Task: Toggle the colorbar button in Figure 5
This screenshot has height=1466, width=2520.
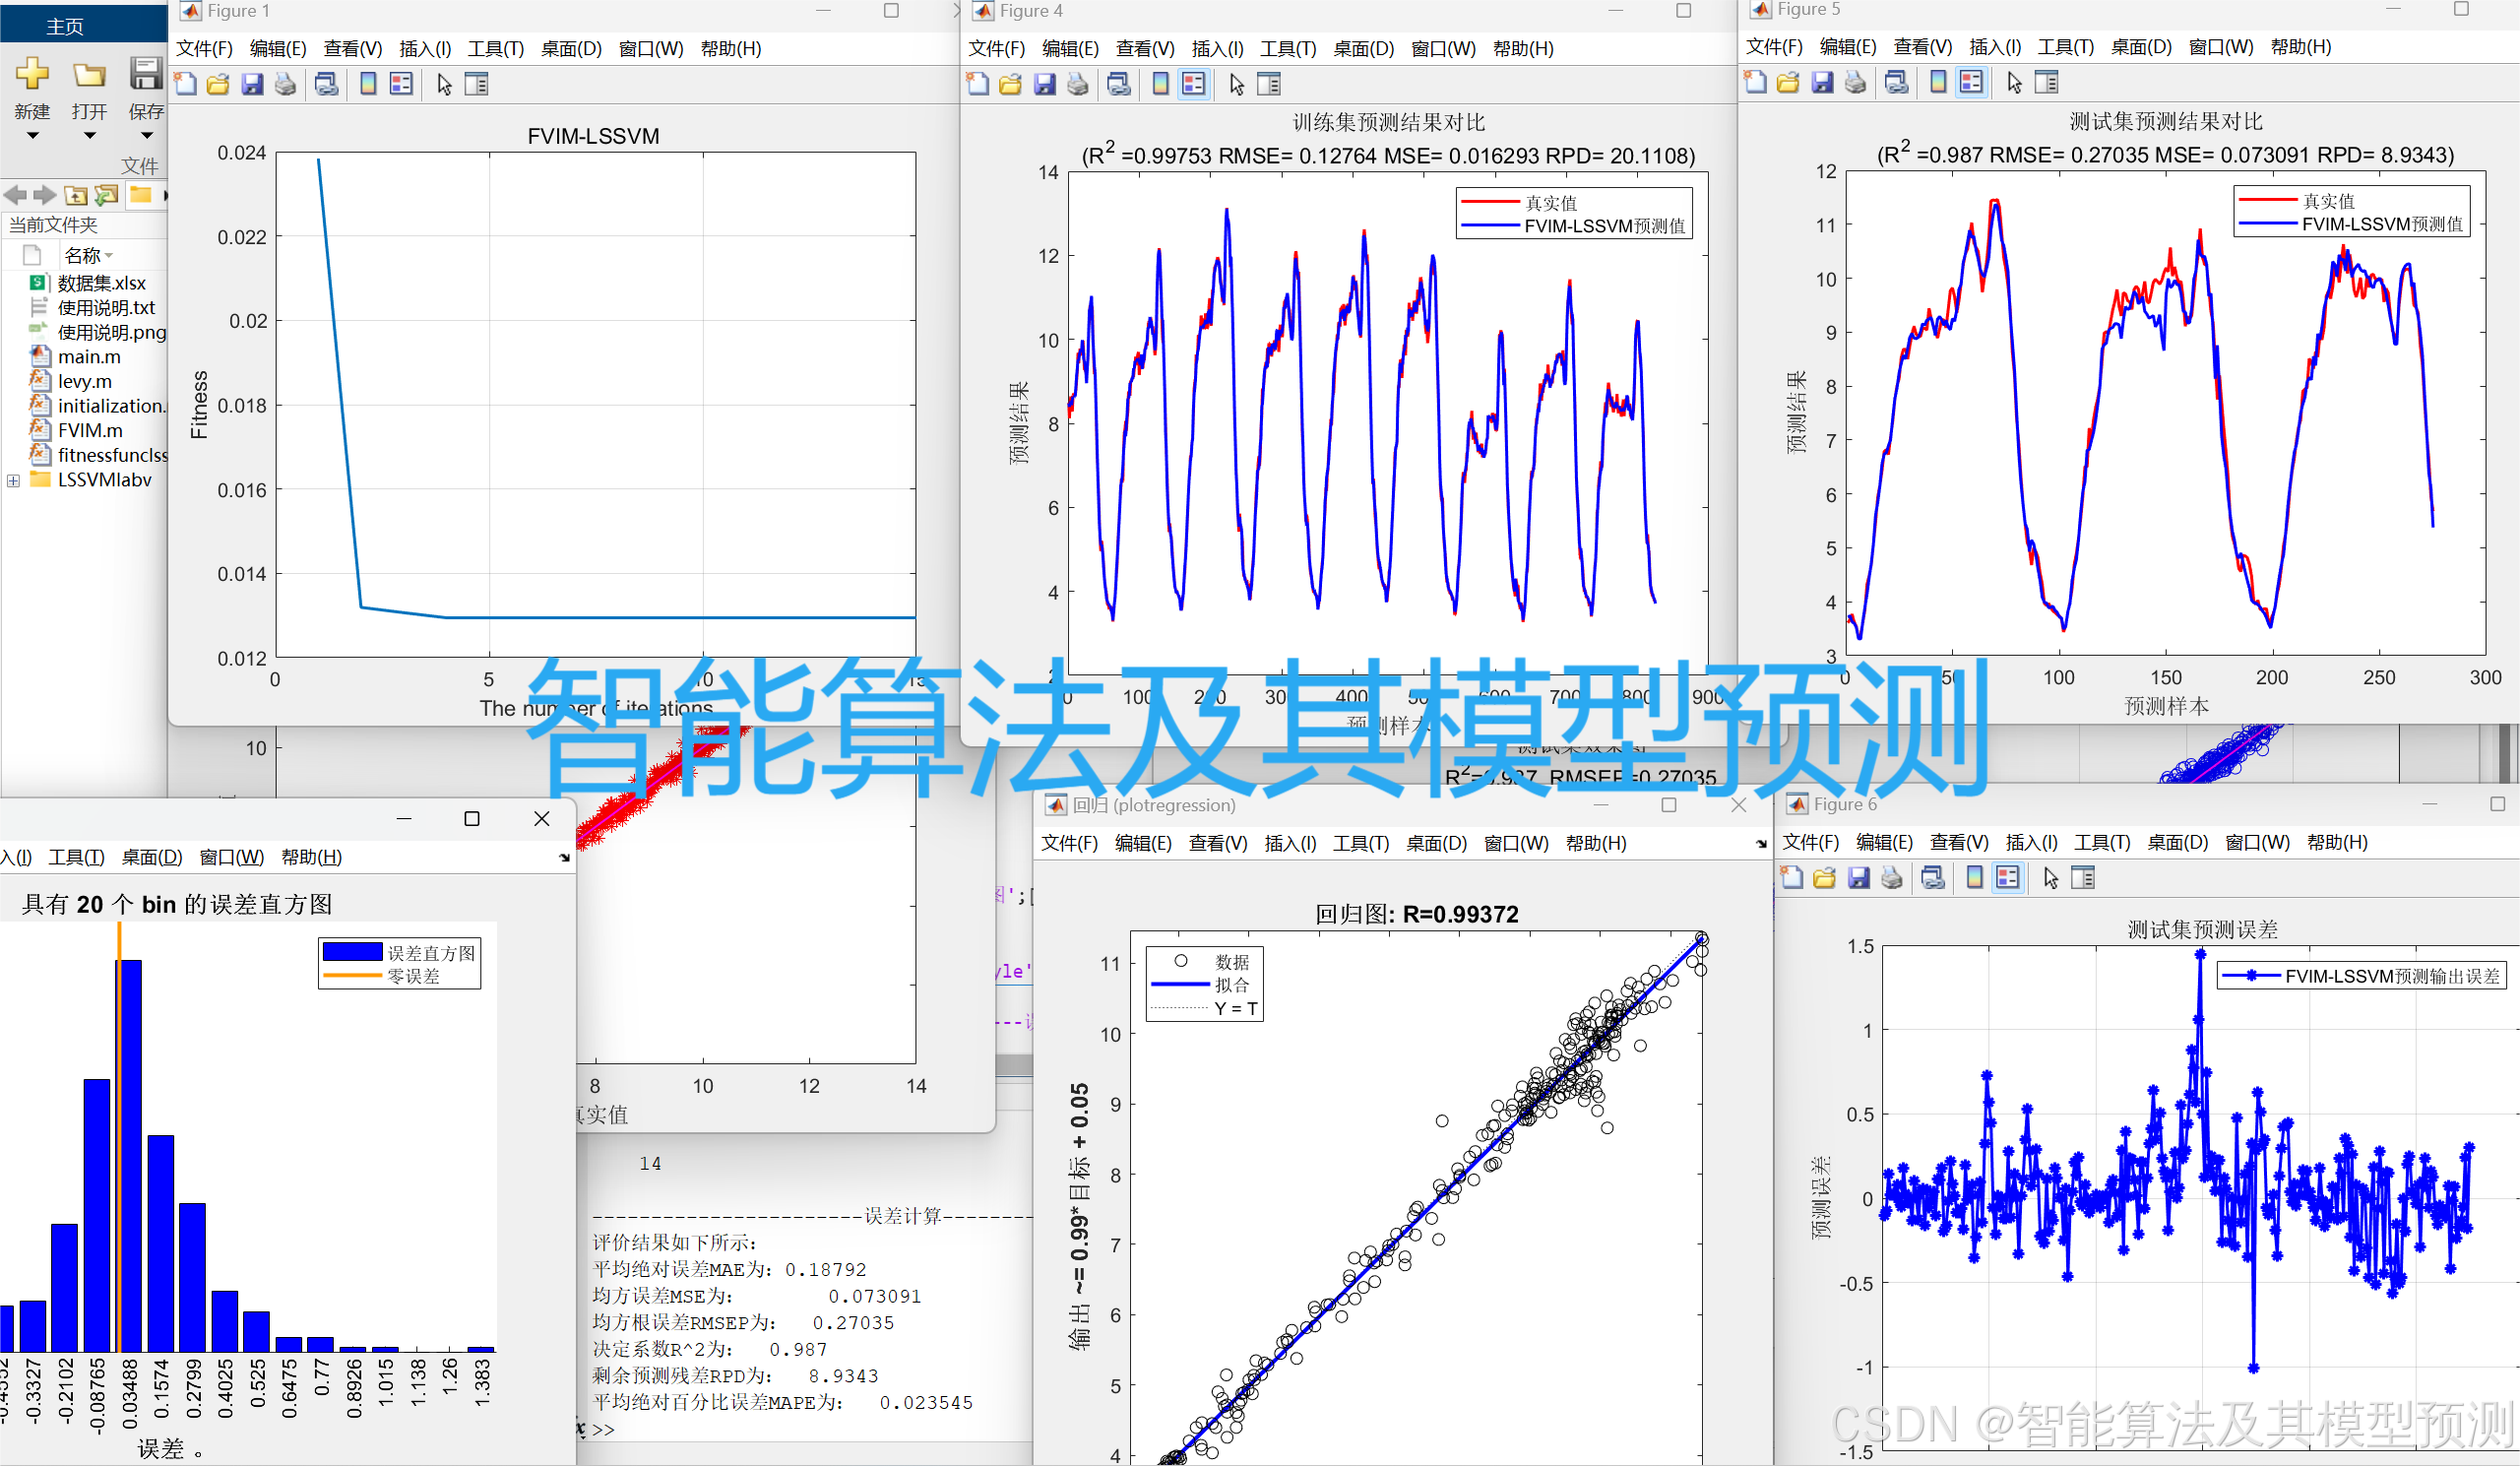Action: click(1939, 82)
